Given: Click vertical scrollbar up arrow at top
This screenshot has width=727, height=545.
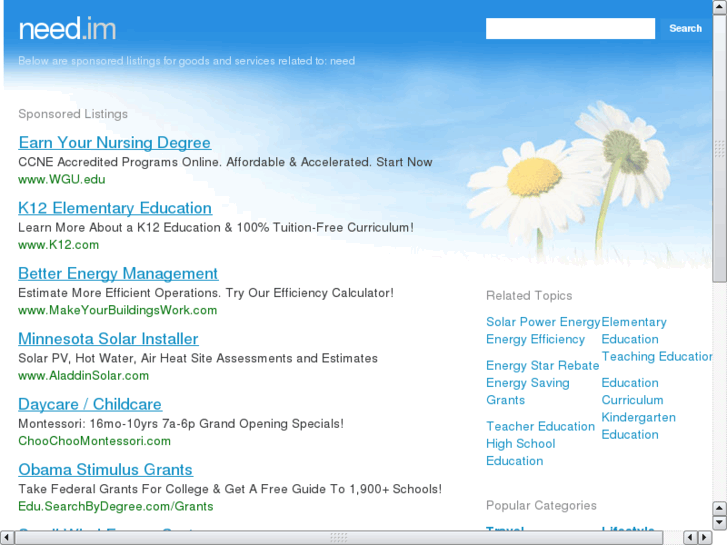Looking at the screenshot, I should 720,6.
